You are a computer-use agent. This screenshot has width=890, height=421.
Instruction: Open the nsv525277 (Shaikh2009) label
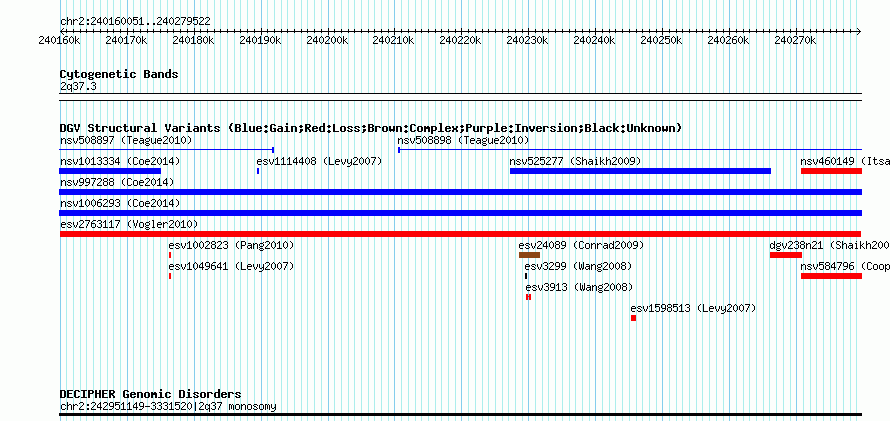pos(576,161)
